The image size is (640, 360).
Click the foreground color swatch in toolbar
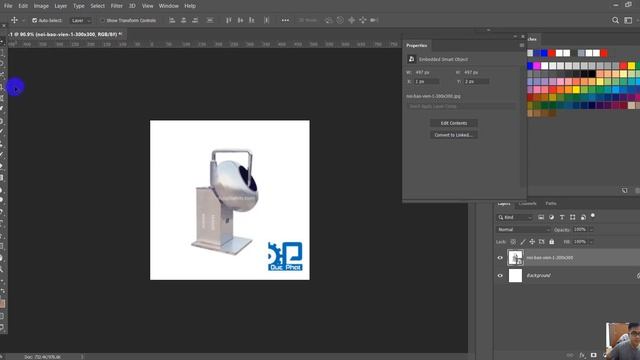click(2, 304)
